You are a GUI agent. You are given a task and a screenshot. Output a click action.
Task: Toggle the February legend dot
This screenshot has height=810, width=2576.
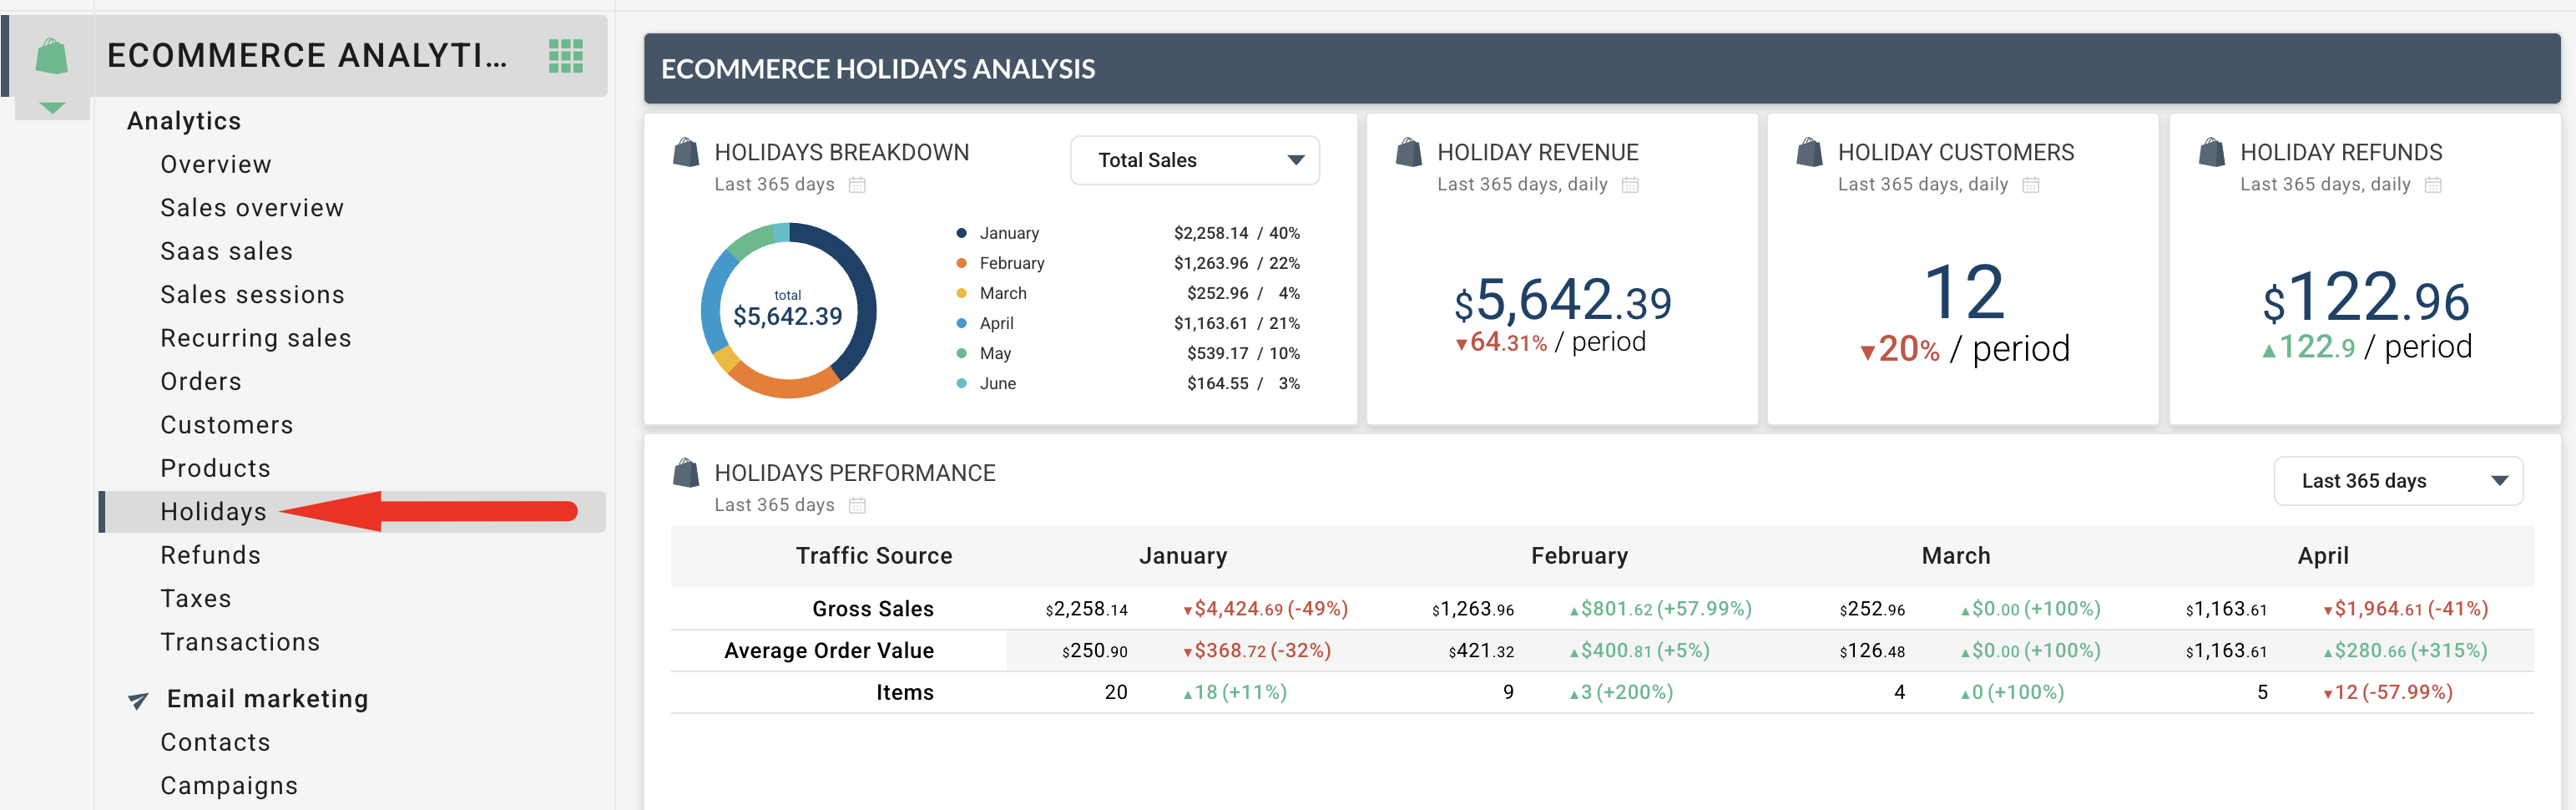tap(961, 263)
